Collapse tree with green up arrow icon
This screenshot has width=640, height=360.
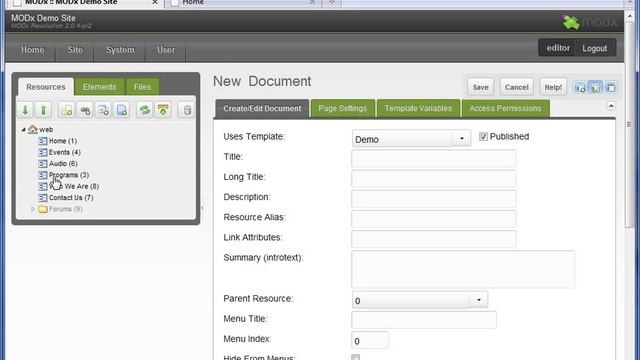[44, 110]
